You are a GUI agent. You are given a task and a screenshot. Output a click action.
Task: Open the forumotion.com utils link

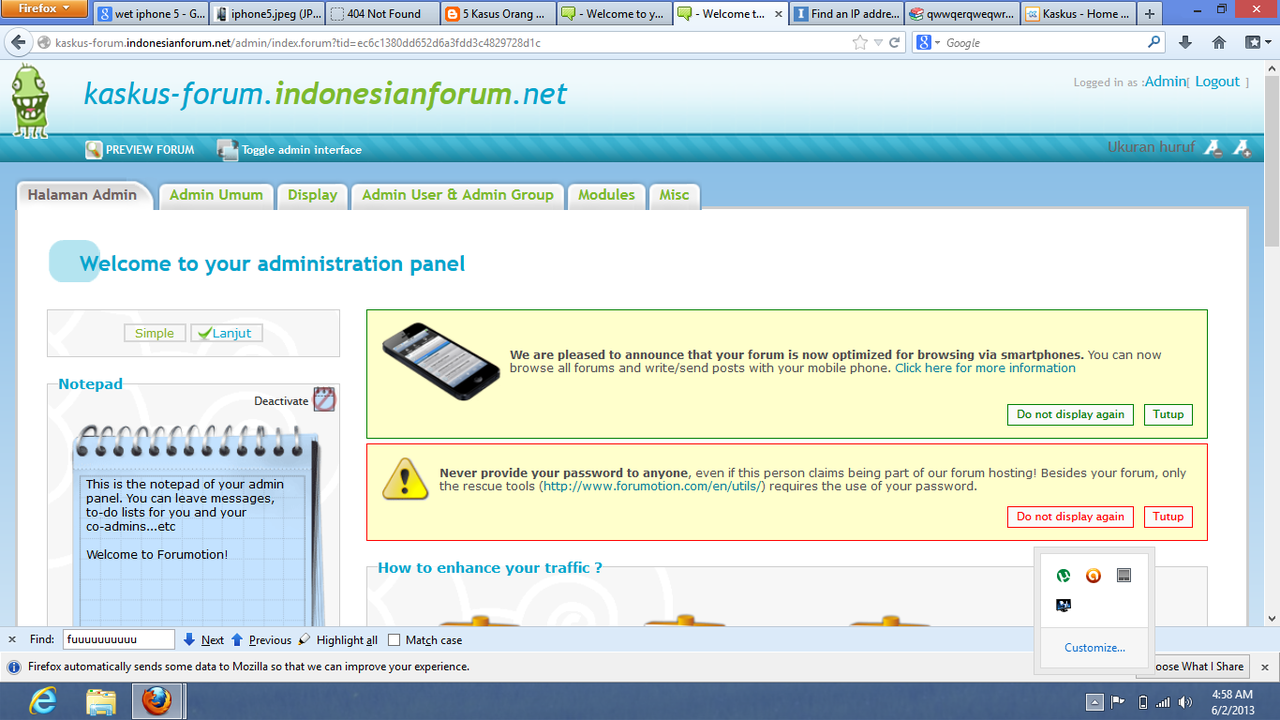tap(652, 486)
